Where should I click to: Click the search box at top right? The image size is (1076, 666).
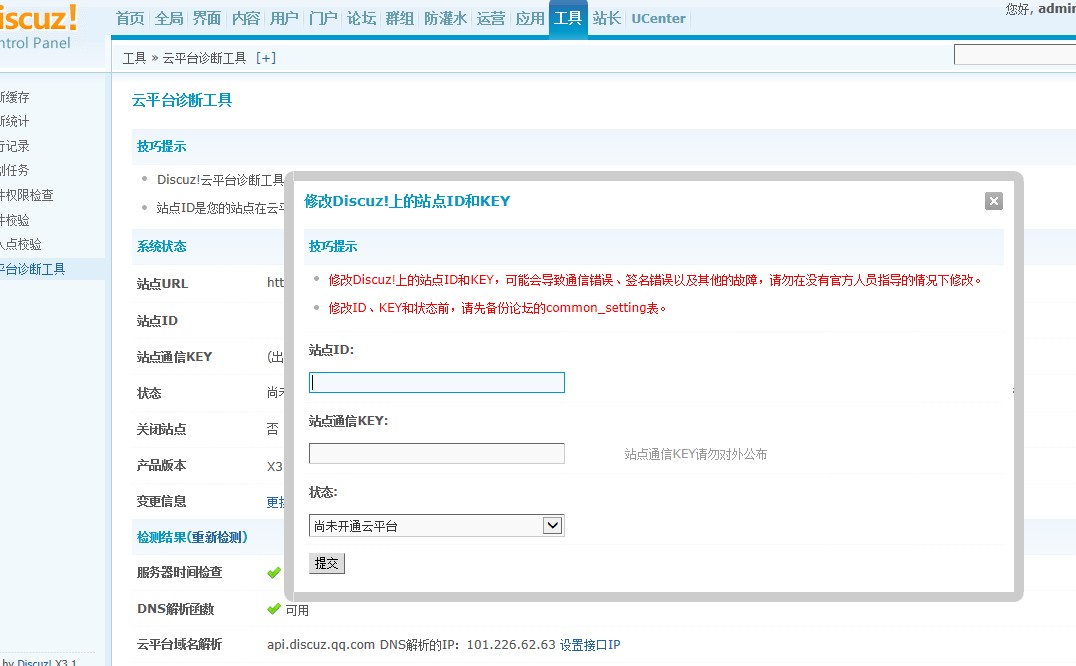[1014, 55]
